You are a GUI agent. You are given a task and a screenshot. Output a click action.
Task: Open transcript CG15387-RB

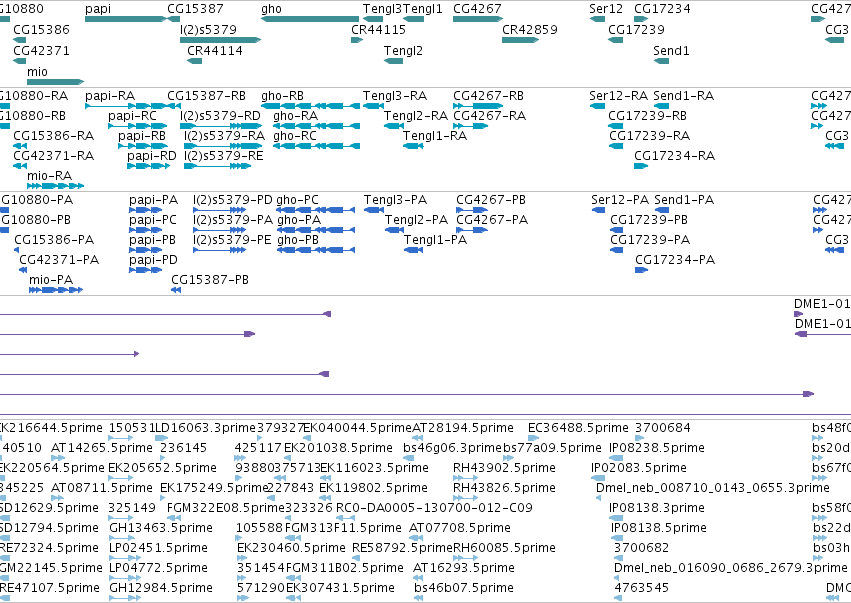click(x=174, y=106)
